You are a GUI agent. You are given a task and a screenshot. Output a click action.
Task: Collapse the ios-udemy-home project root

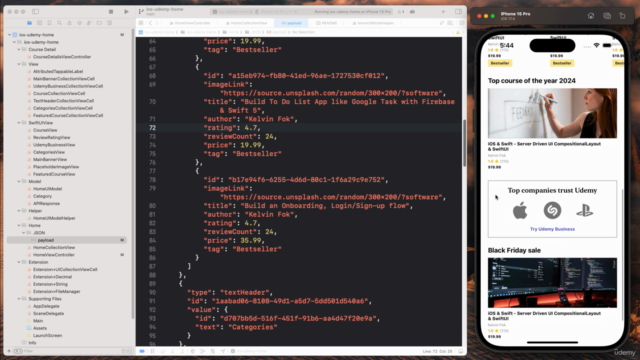9,35
